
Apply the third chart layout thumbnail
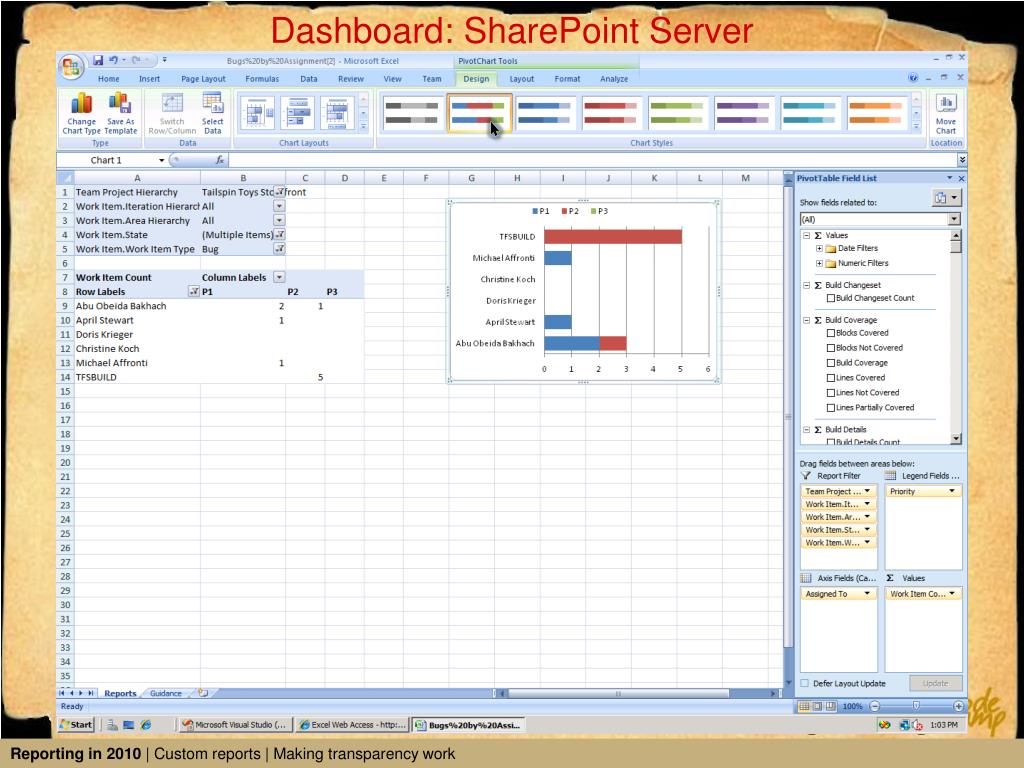(337, 112)
